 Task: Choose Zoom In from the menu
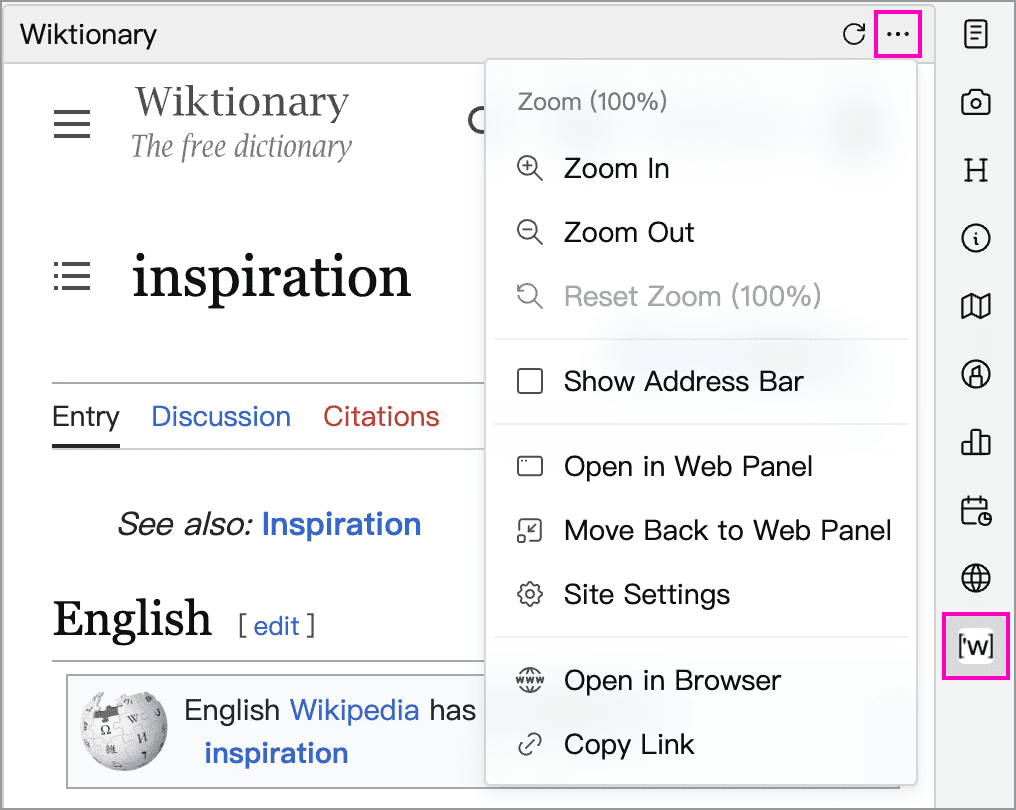[x=700, y=168]
